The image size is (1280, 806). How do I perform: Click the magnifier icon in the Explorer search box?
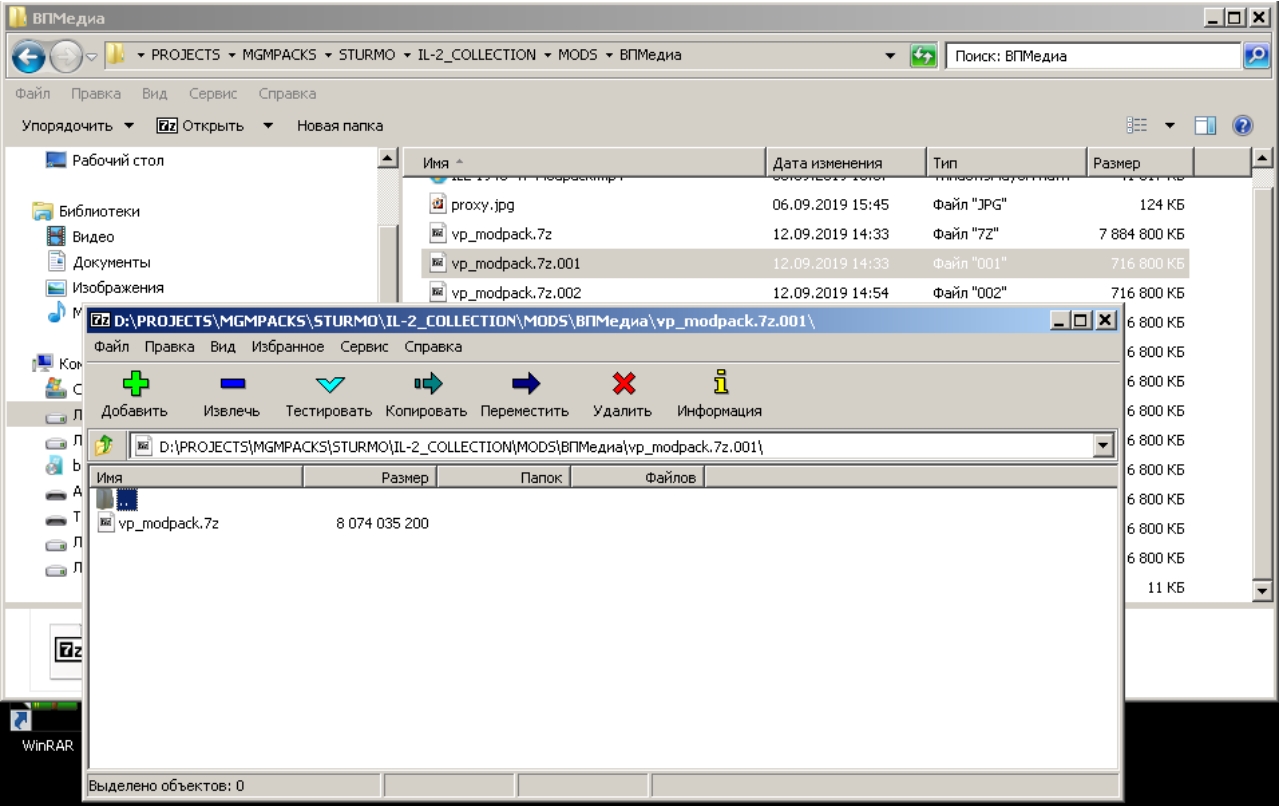pos(1257,56)
